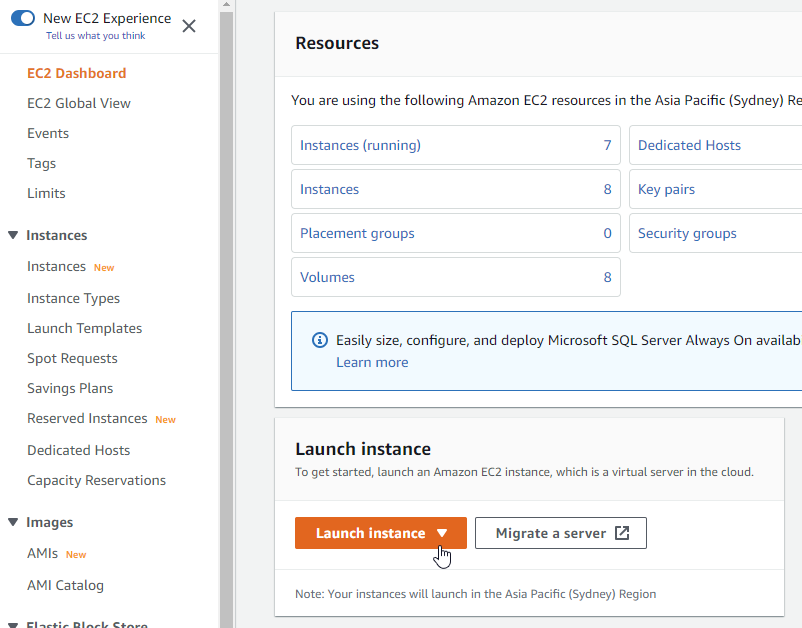Click the info icon in the SQL Server notice
The width and height of the screenshot is (802, 628).
coord(319,340)
